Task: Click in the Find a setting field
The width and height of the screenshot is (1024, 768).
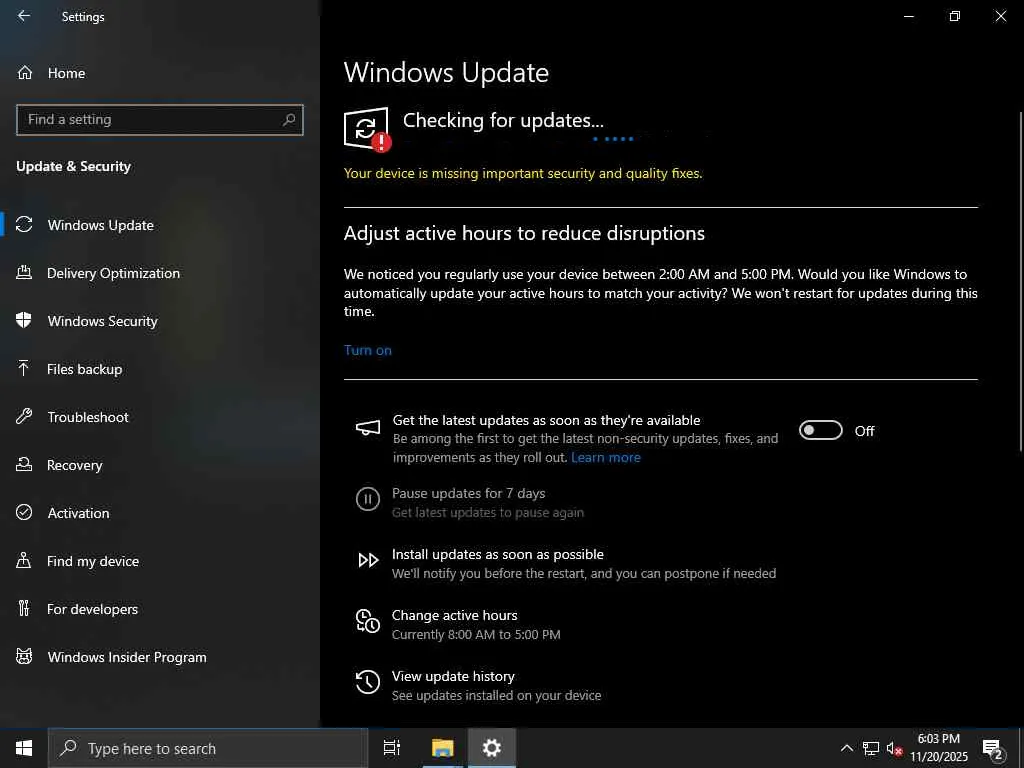Action: (160, 120)
